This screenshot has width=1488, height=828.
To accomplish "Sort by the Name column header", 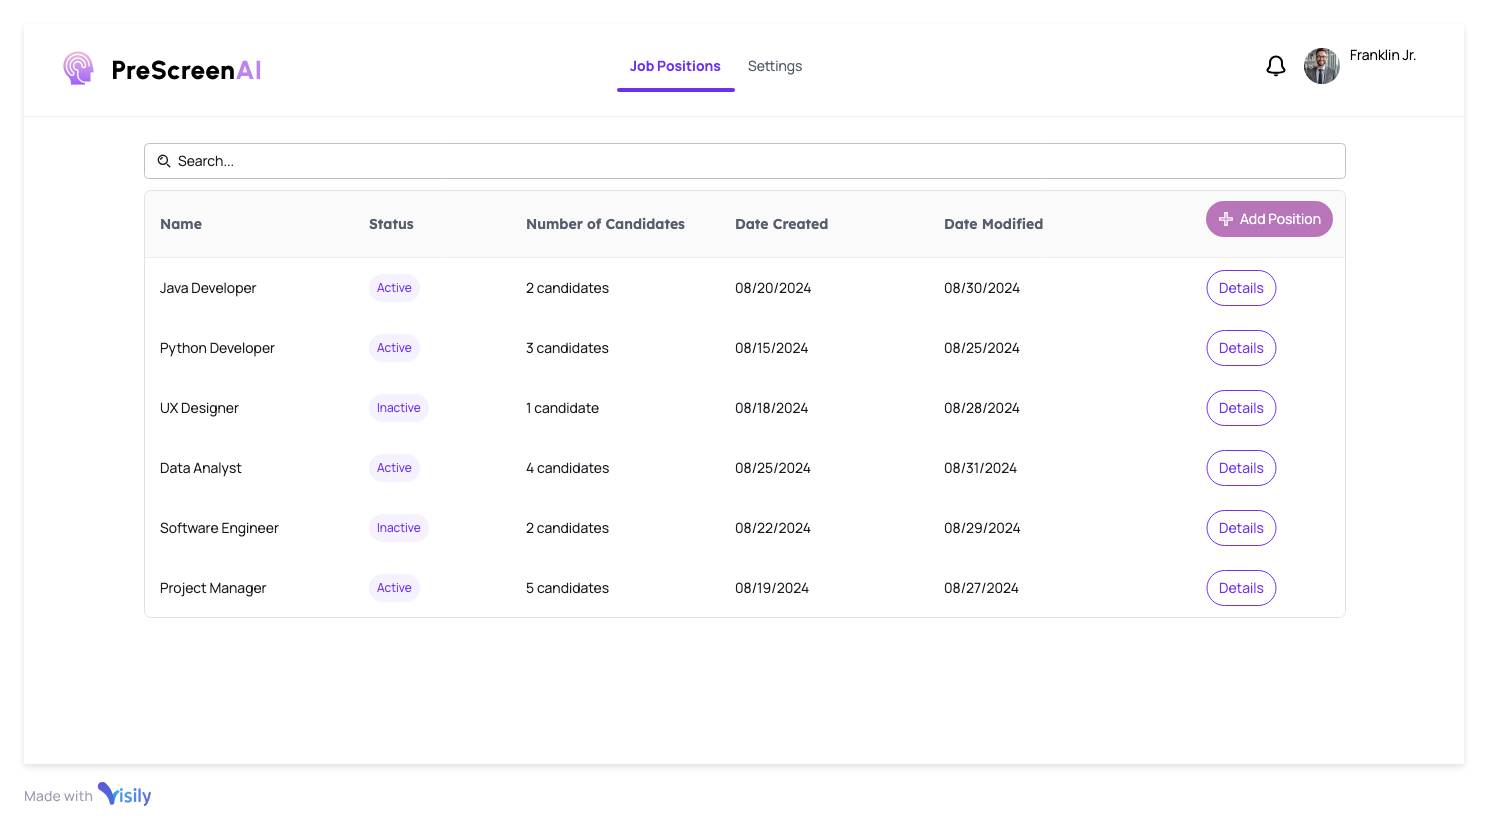I will coord(181,224).
